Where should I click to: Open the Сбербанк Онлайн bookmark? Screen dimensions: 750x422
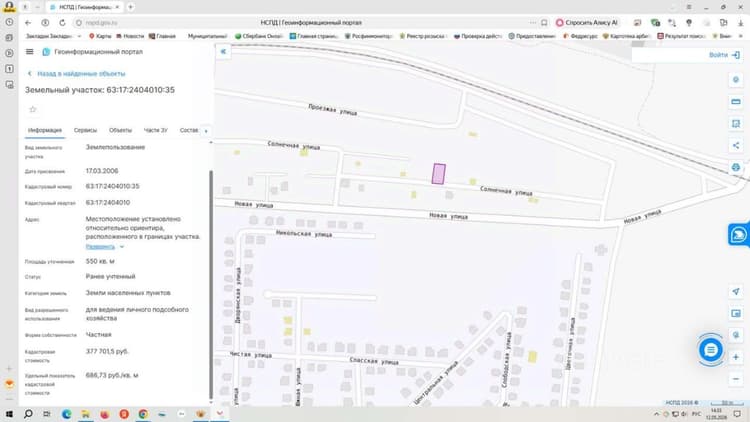point(259,36)
